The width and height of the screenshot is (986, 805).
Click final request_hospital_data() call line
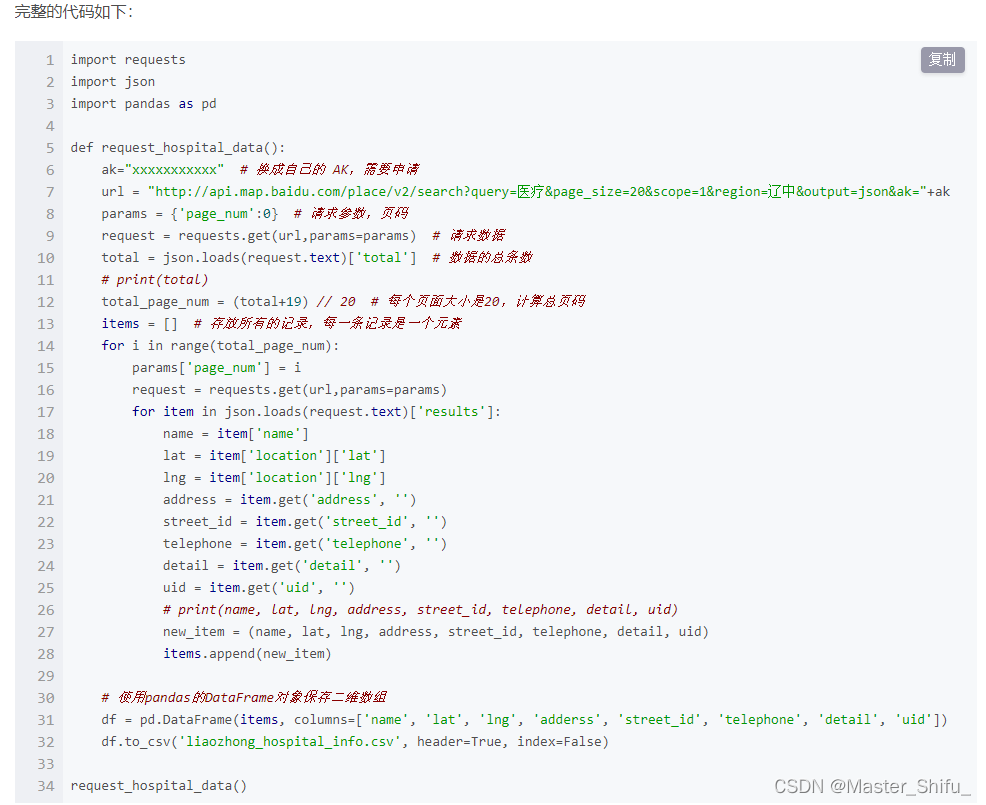[x=159, y=786]
